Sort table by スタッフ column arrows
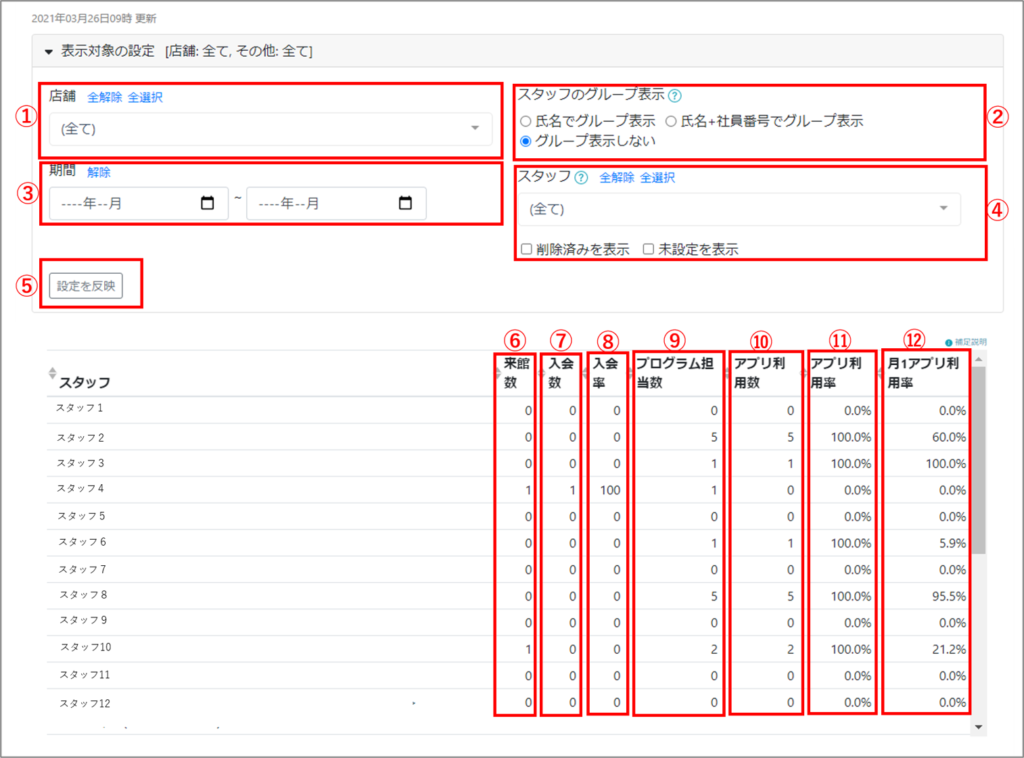Image resolution: width=1024 pixels, height=758 pixels. pyautogui.click(x=52, y=373)
